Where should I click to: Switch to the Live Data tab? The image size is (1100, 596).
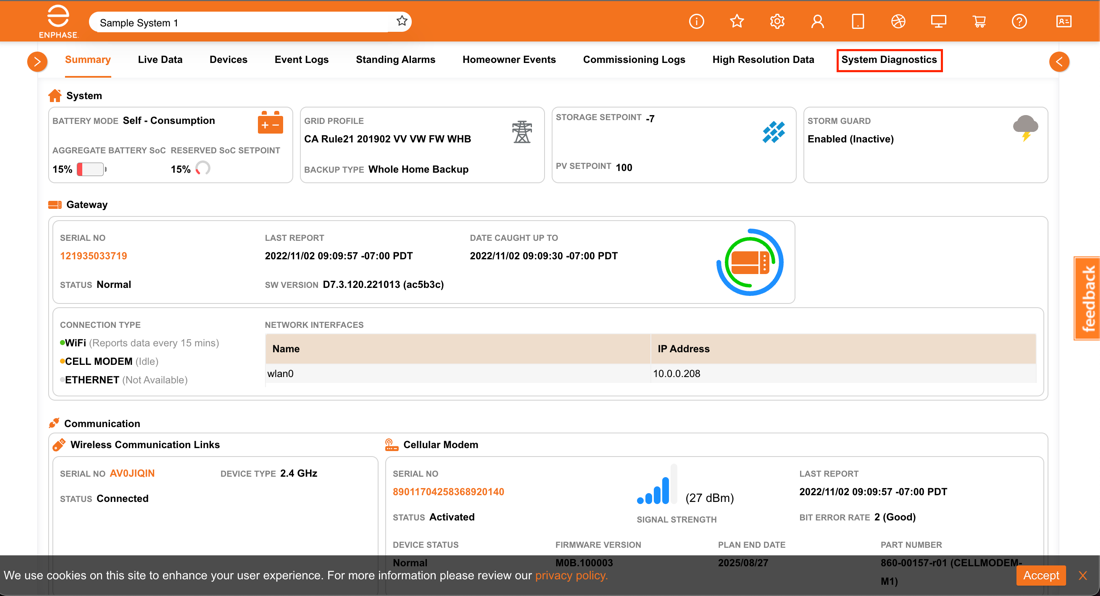[160, 60]
